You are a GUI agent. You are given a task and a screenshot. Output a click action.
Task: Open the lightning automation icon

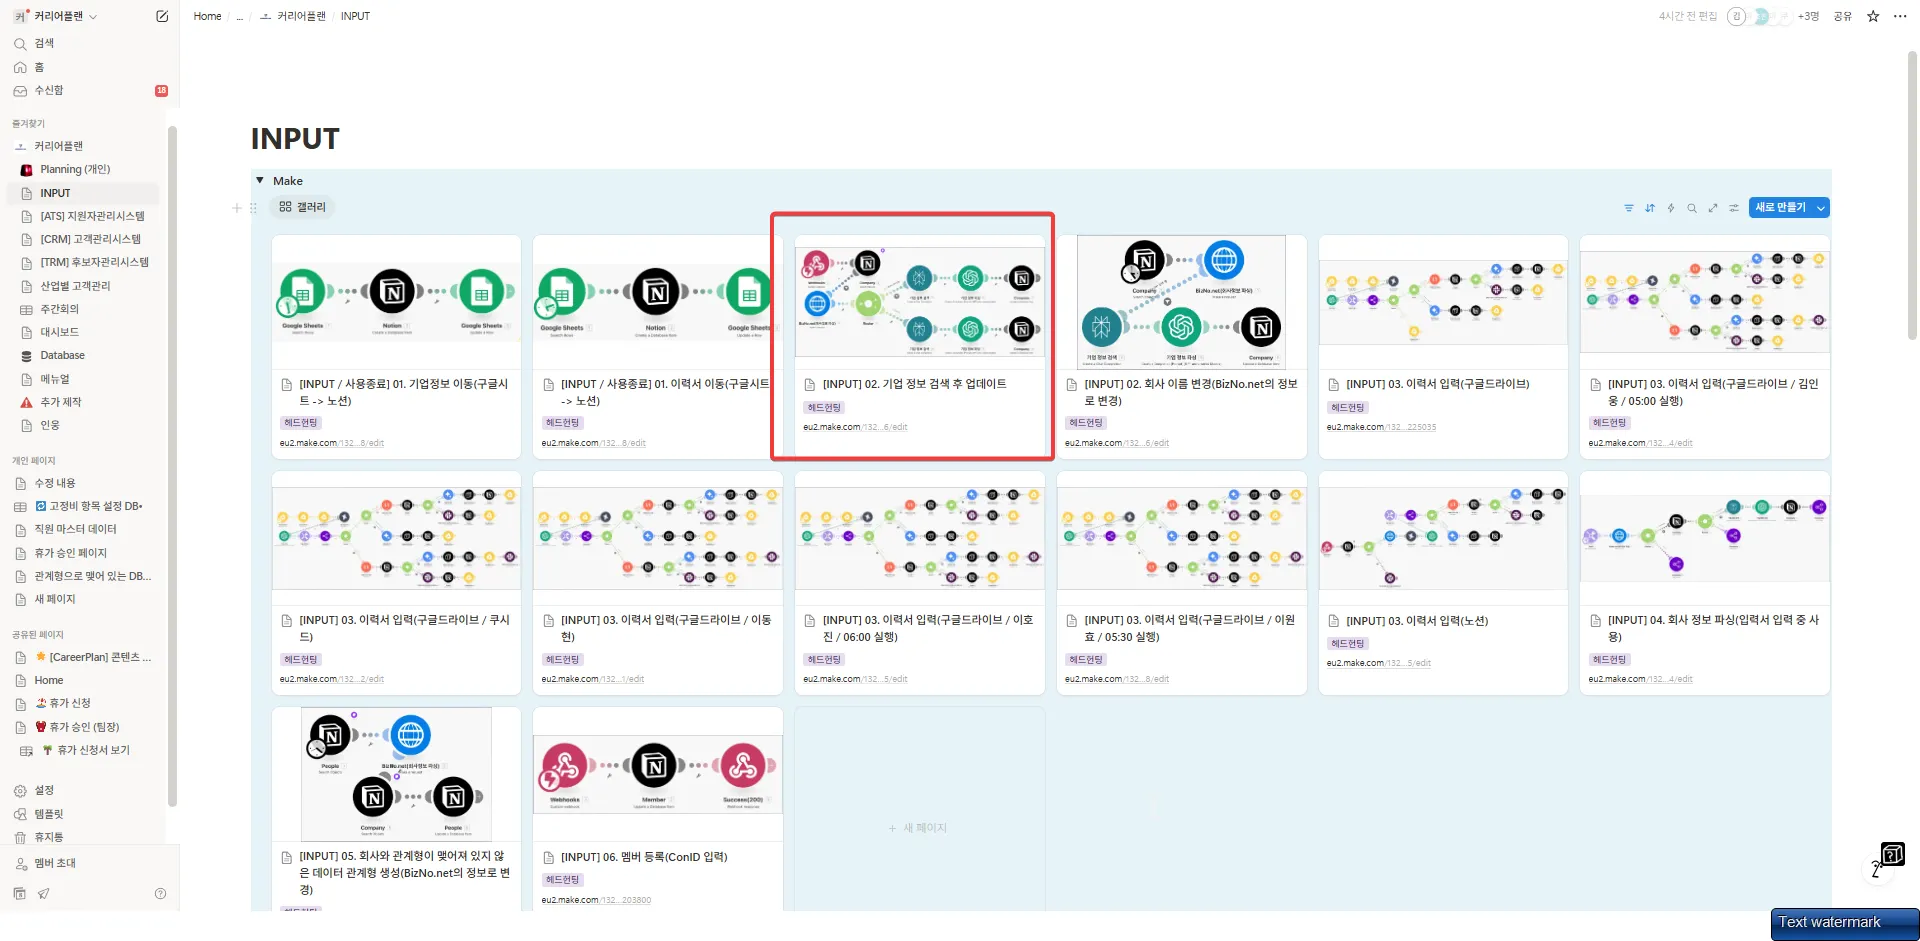tap(1671, 208)
